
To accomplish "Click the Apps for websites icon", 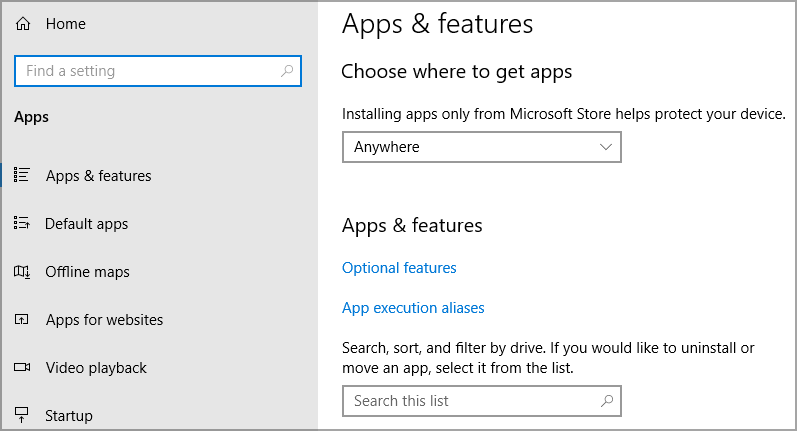I will [21, 319].
